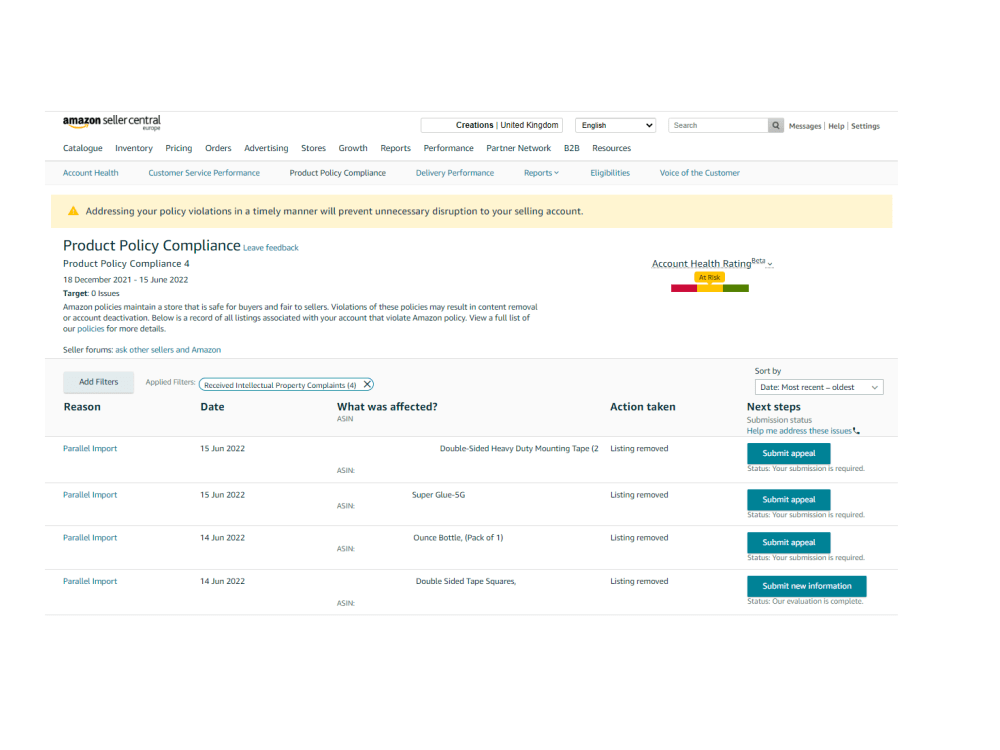Open the Orders menu
The image size is (1000, 750).
click(218, 148)
